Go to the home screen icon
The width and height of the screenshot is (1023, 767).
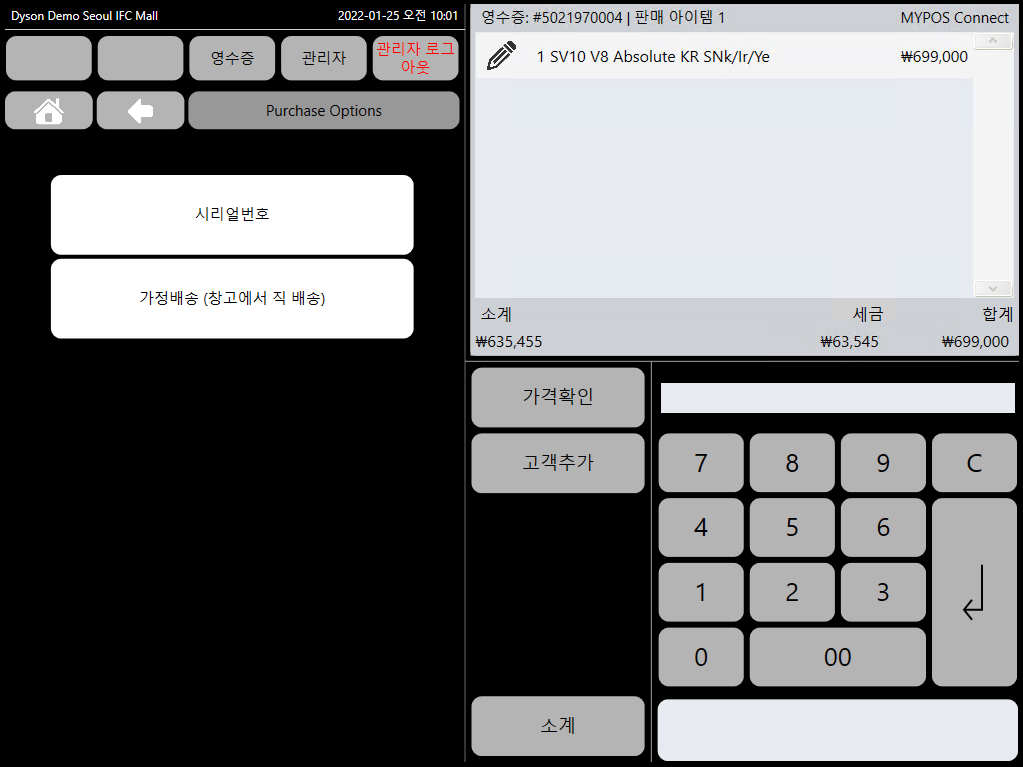[49, 111]
